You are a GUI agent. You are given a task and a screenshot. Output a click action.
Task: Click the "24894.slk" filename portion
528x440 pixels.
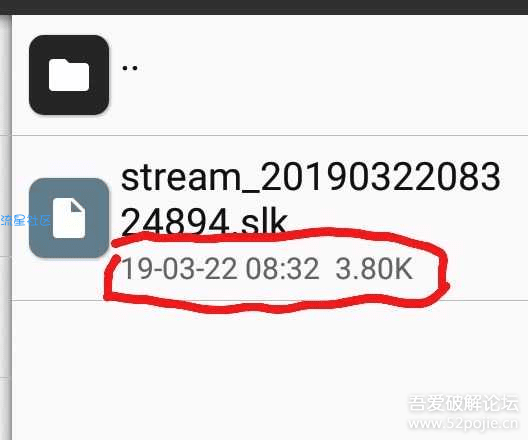point(204,221)
